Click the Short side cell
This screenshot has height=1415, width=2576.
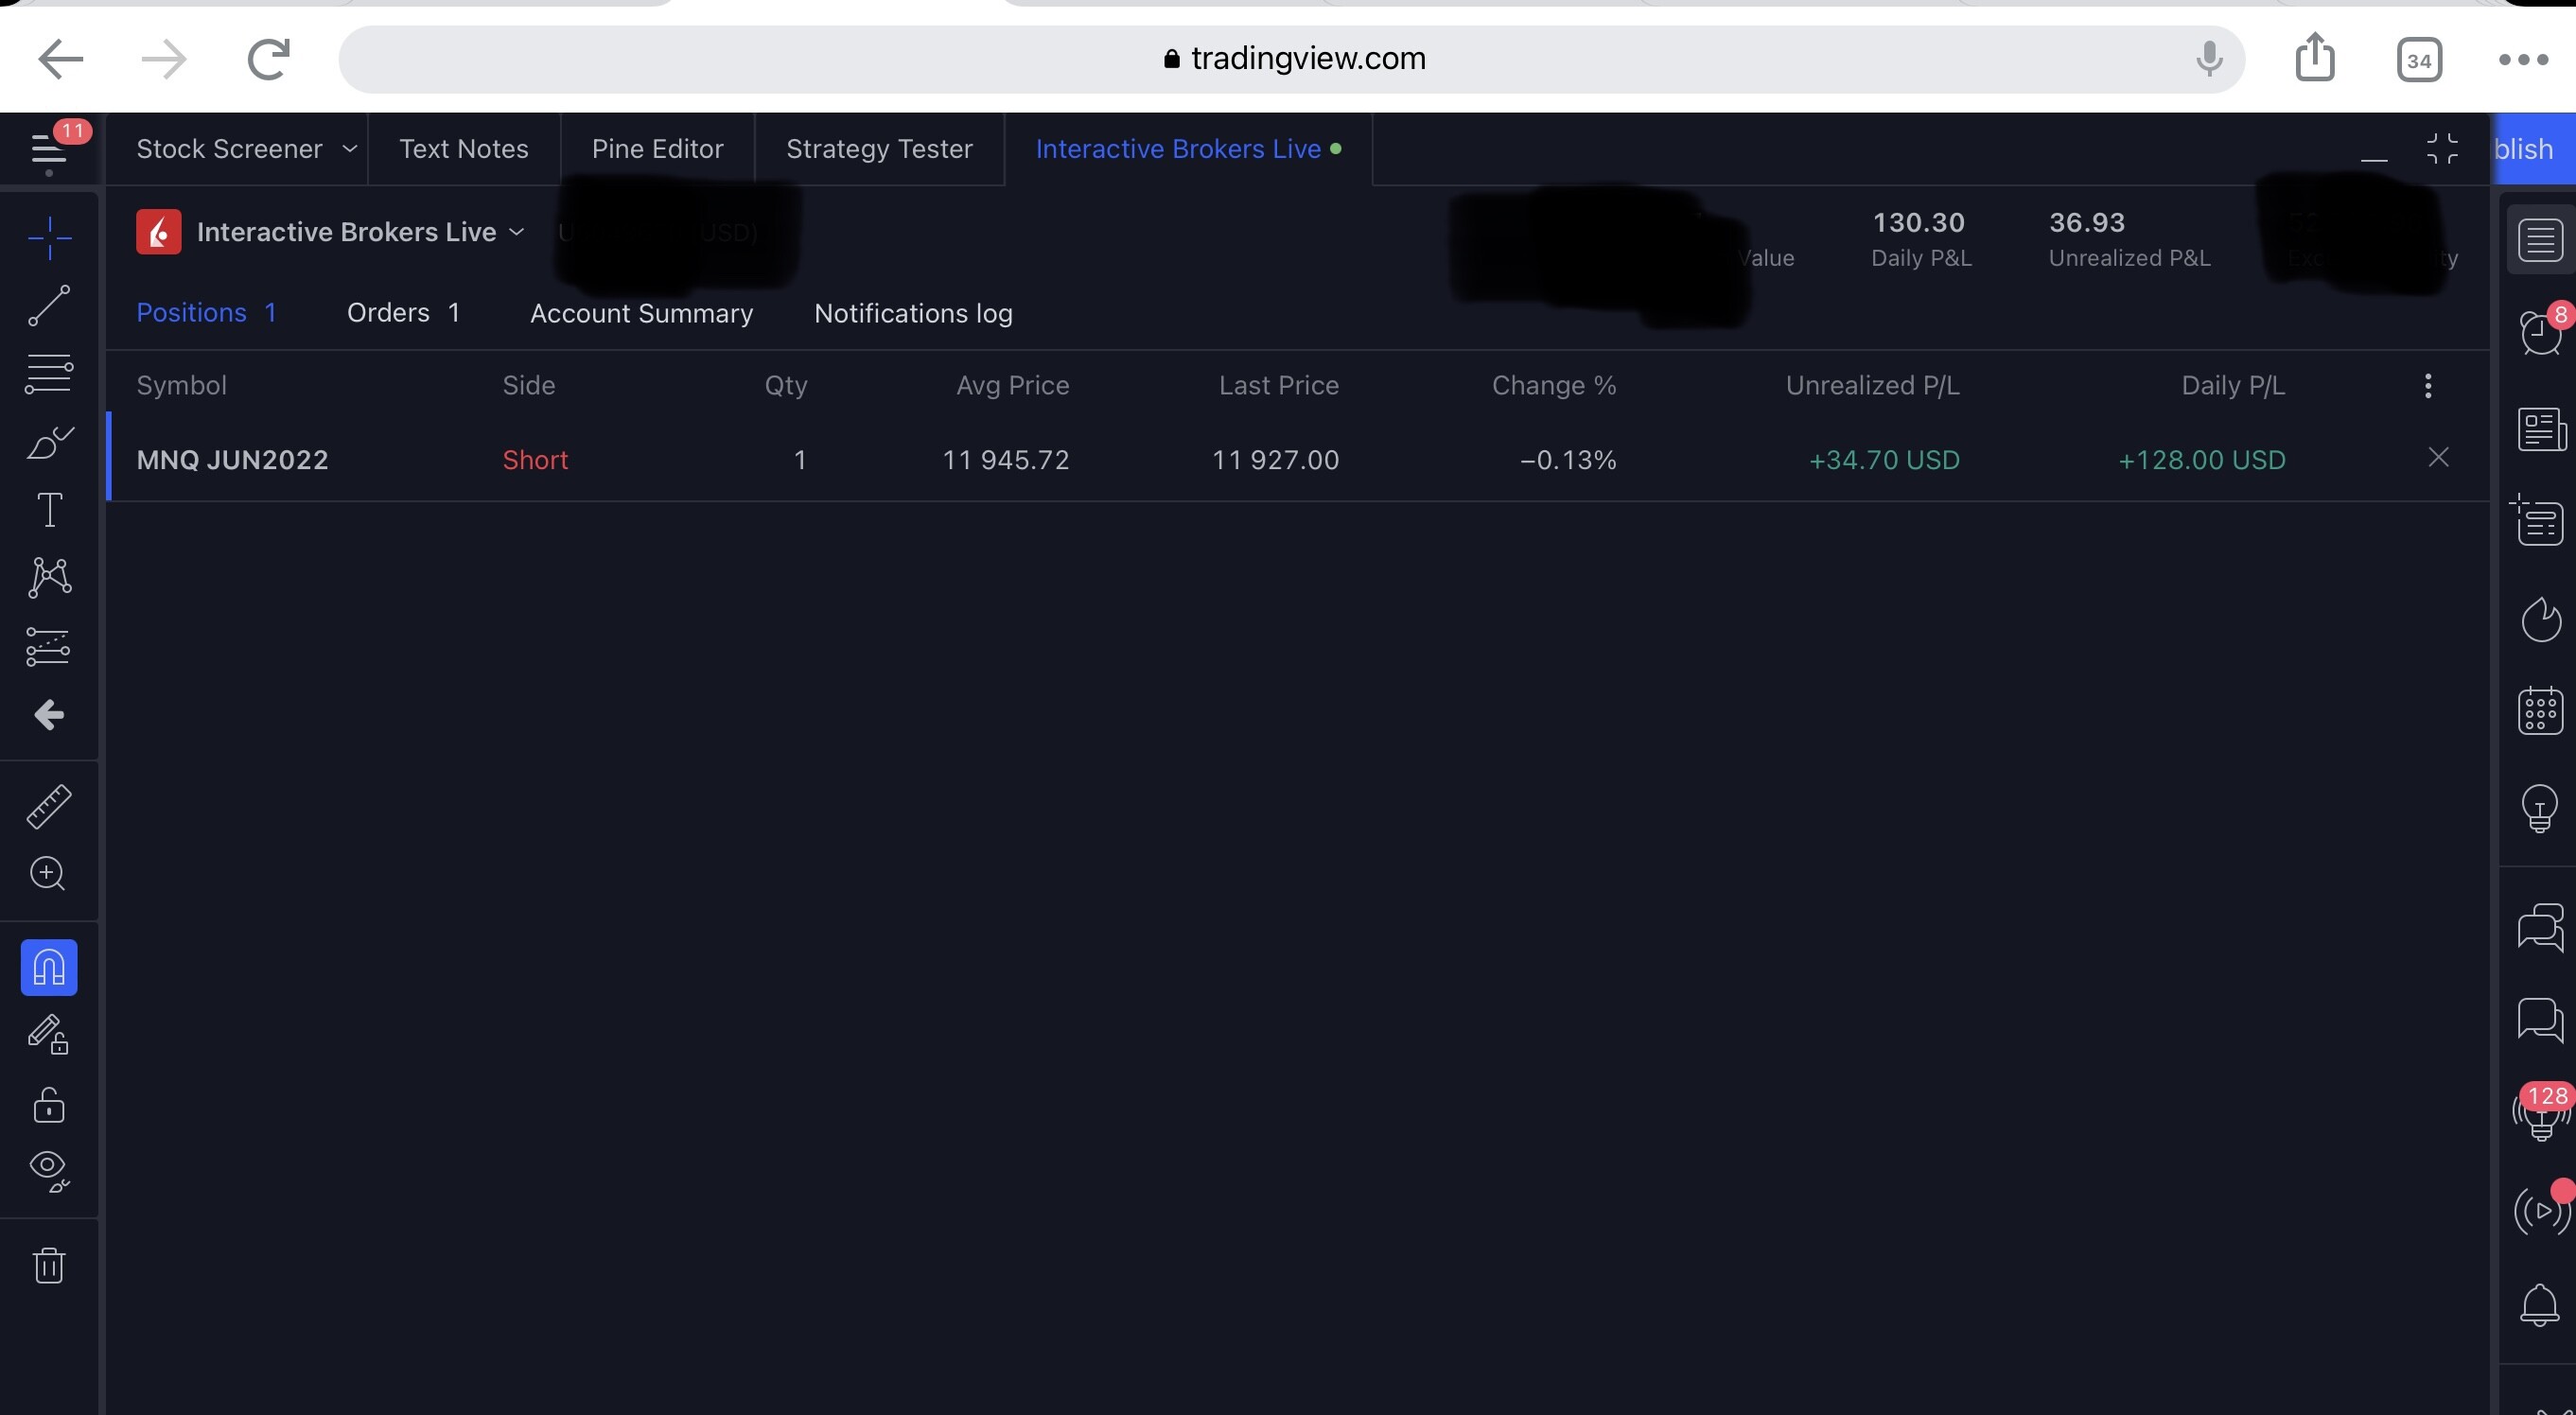click(x=535, y=460)
